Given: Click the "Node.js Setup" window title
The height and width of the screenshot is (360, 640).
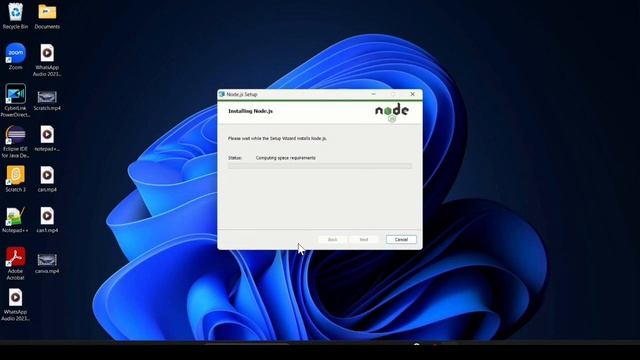Looking at the screenshot, I should pyautogui.click(x=242, y=94).
